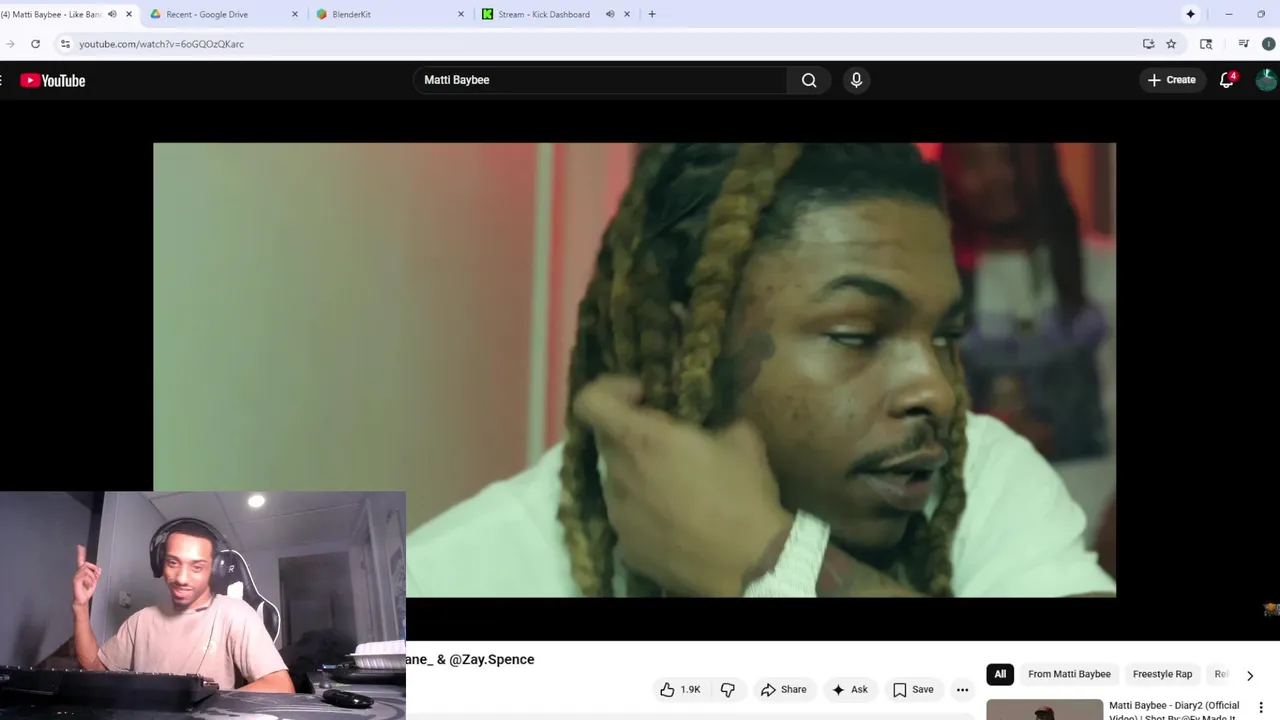Image resolution: width=1280 pixels, height=720 pixels.
Task: Open site information icon in address bar
Action: (65, 44)
